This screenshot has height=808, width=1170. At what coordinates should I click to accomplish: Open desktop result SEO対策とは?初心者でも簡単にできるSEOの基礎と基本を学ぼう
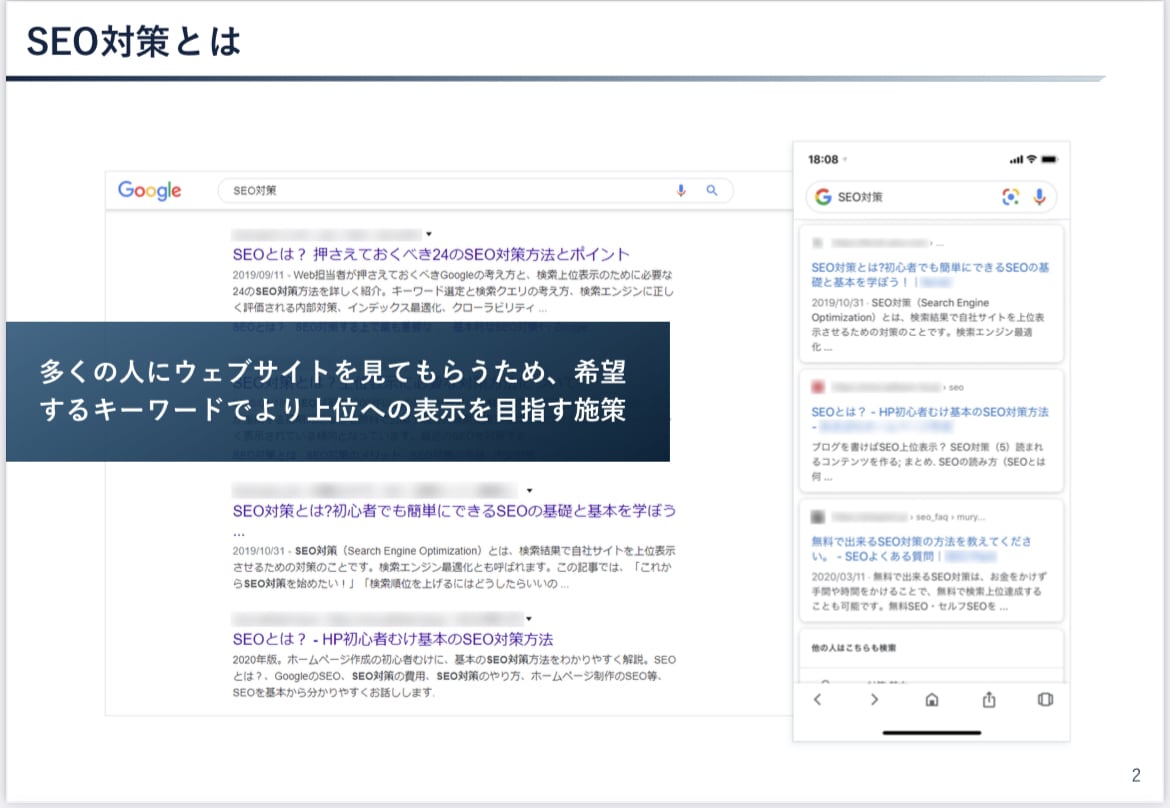454,511
